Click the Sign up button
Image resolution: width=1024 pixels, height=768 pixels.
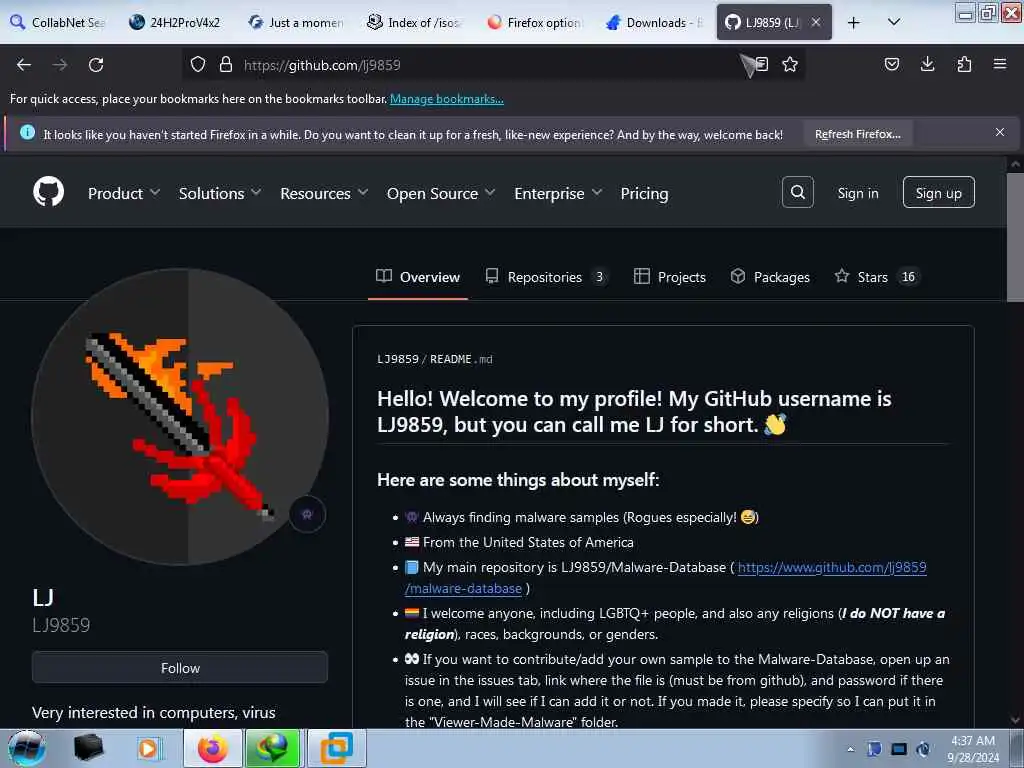[938, 193]
